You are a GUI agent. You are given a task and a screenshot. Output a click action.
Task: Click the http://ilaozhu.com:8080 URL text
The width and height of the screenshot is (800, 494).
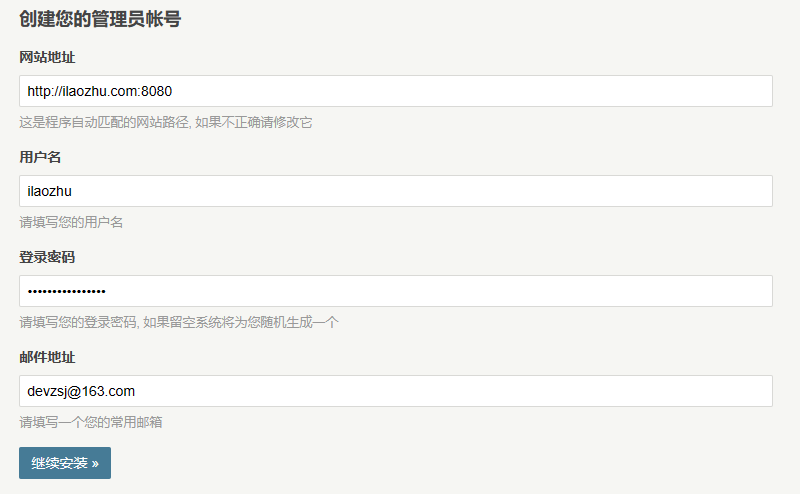(99, 91)
